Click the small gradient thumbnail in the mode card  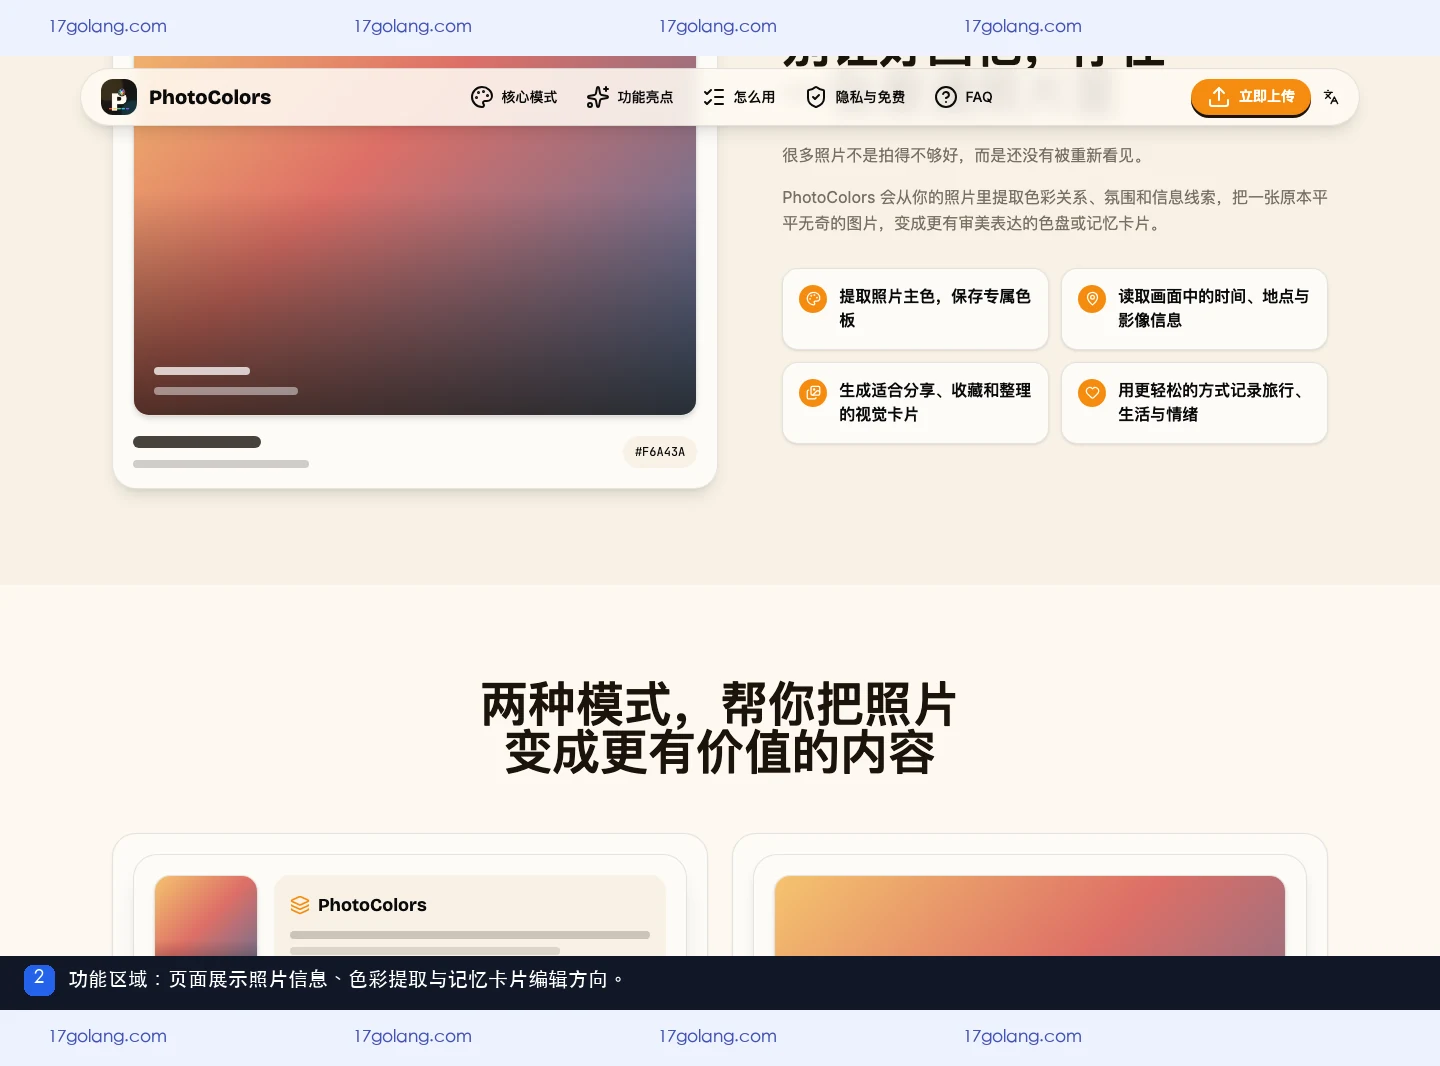[206, 916]
